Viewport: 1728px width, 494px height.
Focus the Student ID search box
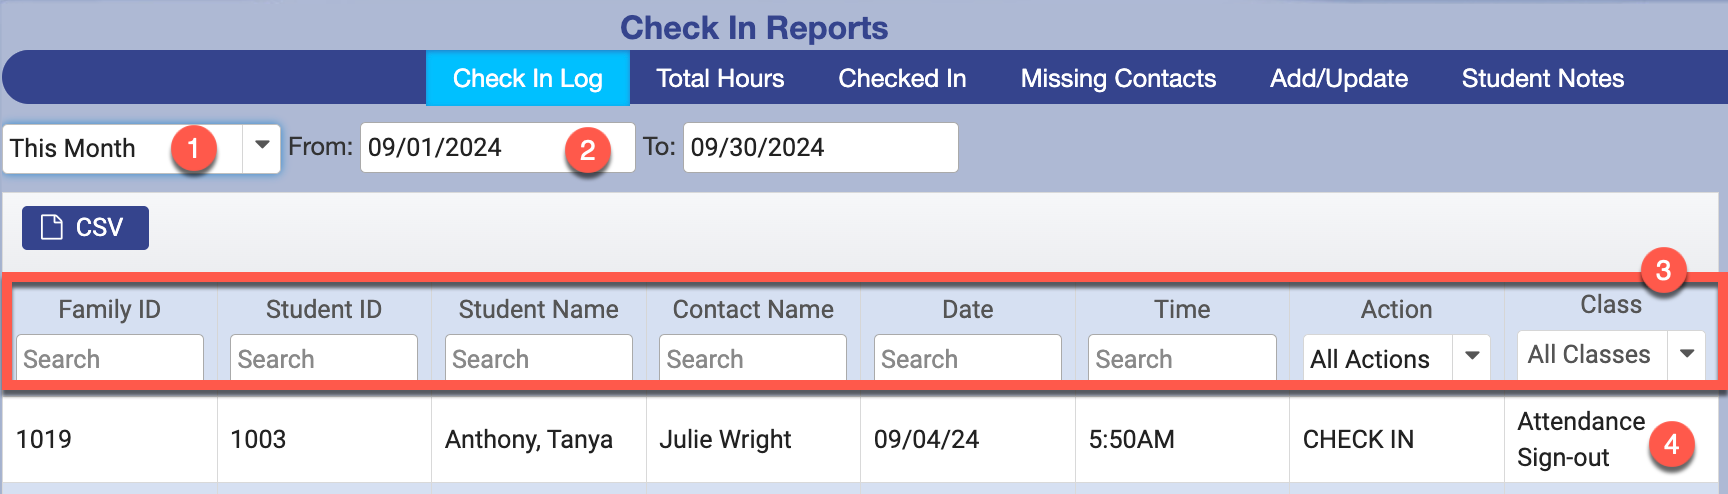(x=324, y=359)
